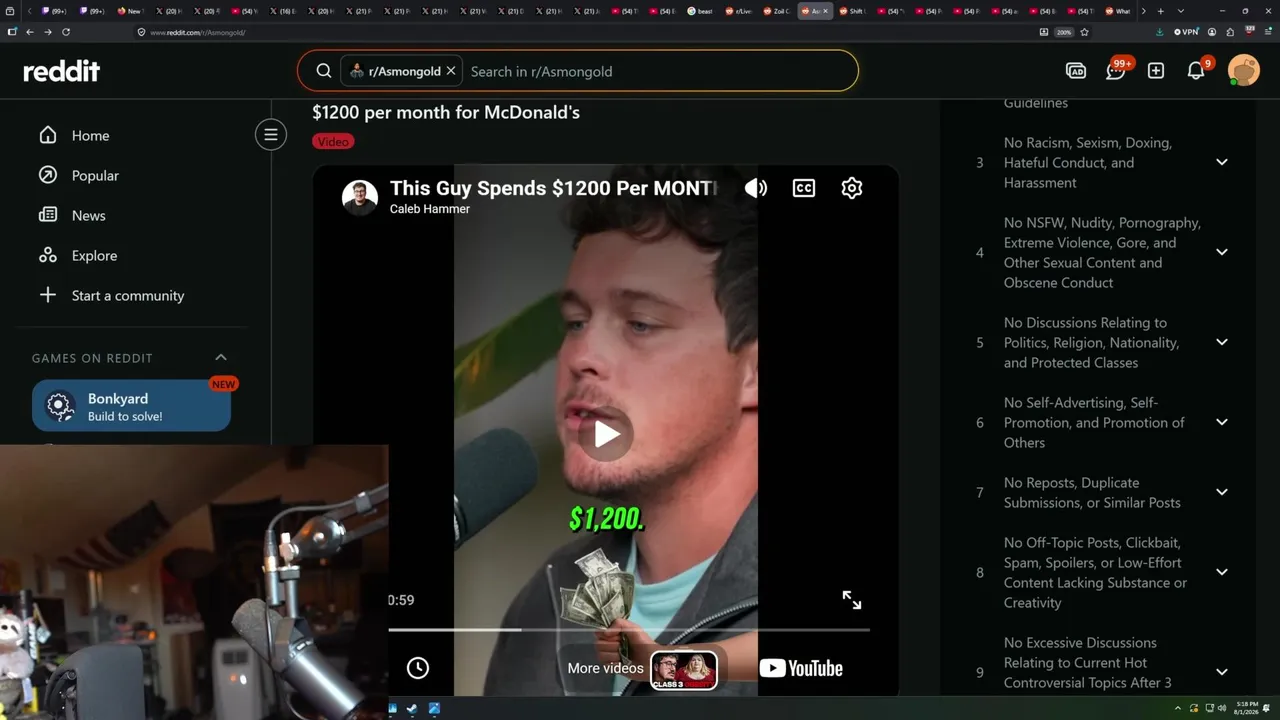Open Steam from the taskbar
This screenshot has height=720, width=1280.
pos(412,709)
